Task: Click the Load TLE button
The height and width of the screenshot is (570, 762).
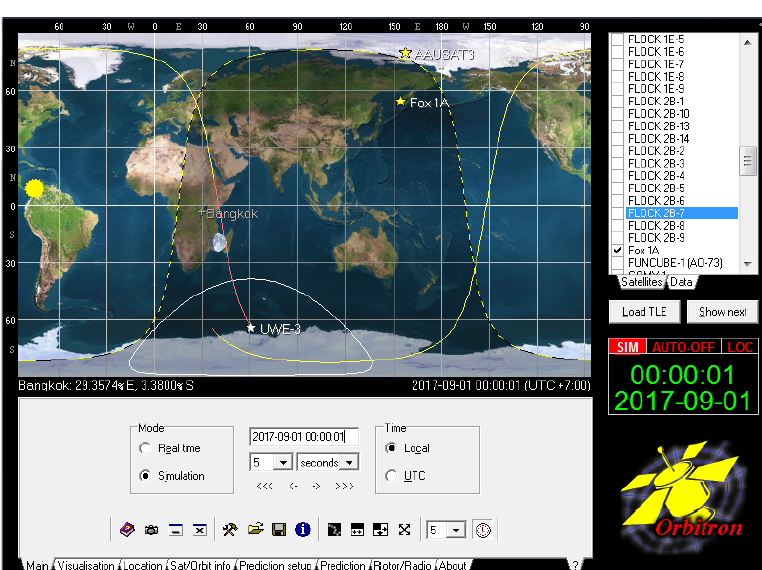Action: pyautogui.click(x=644, y=311)
